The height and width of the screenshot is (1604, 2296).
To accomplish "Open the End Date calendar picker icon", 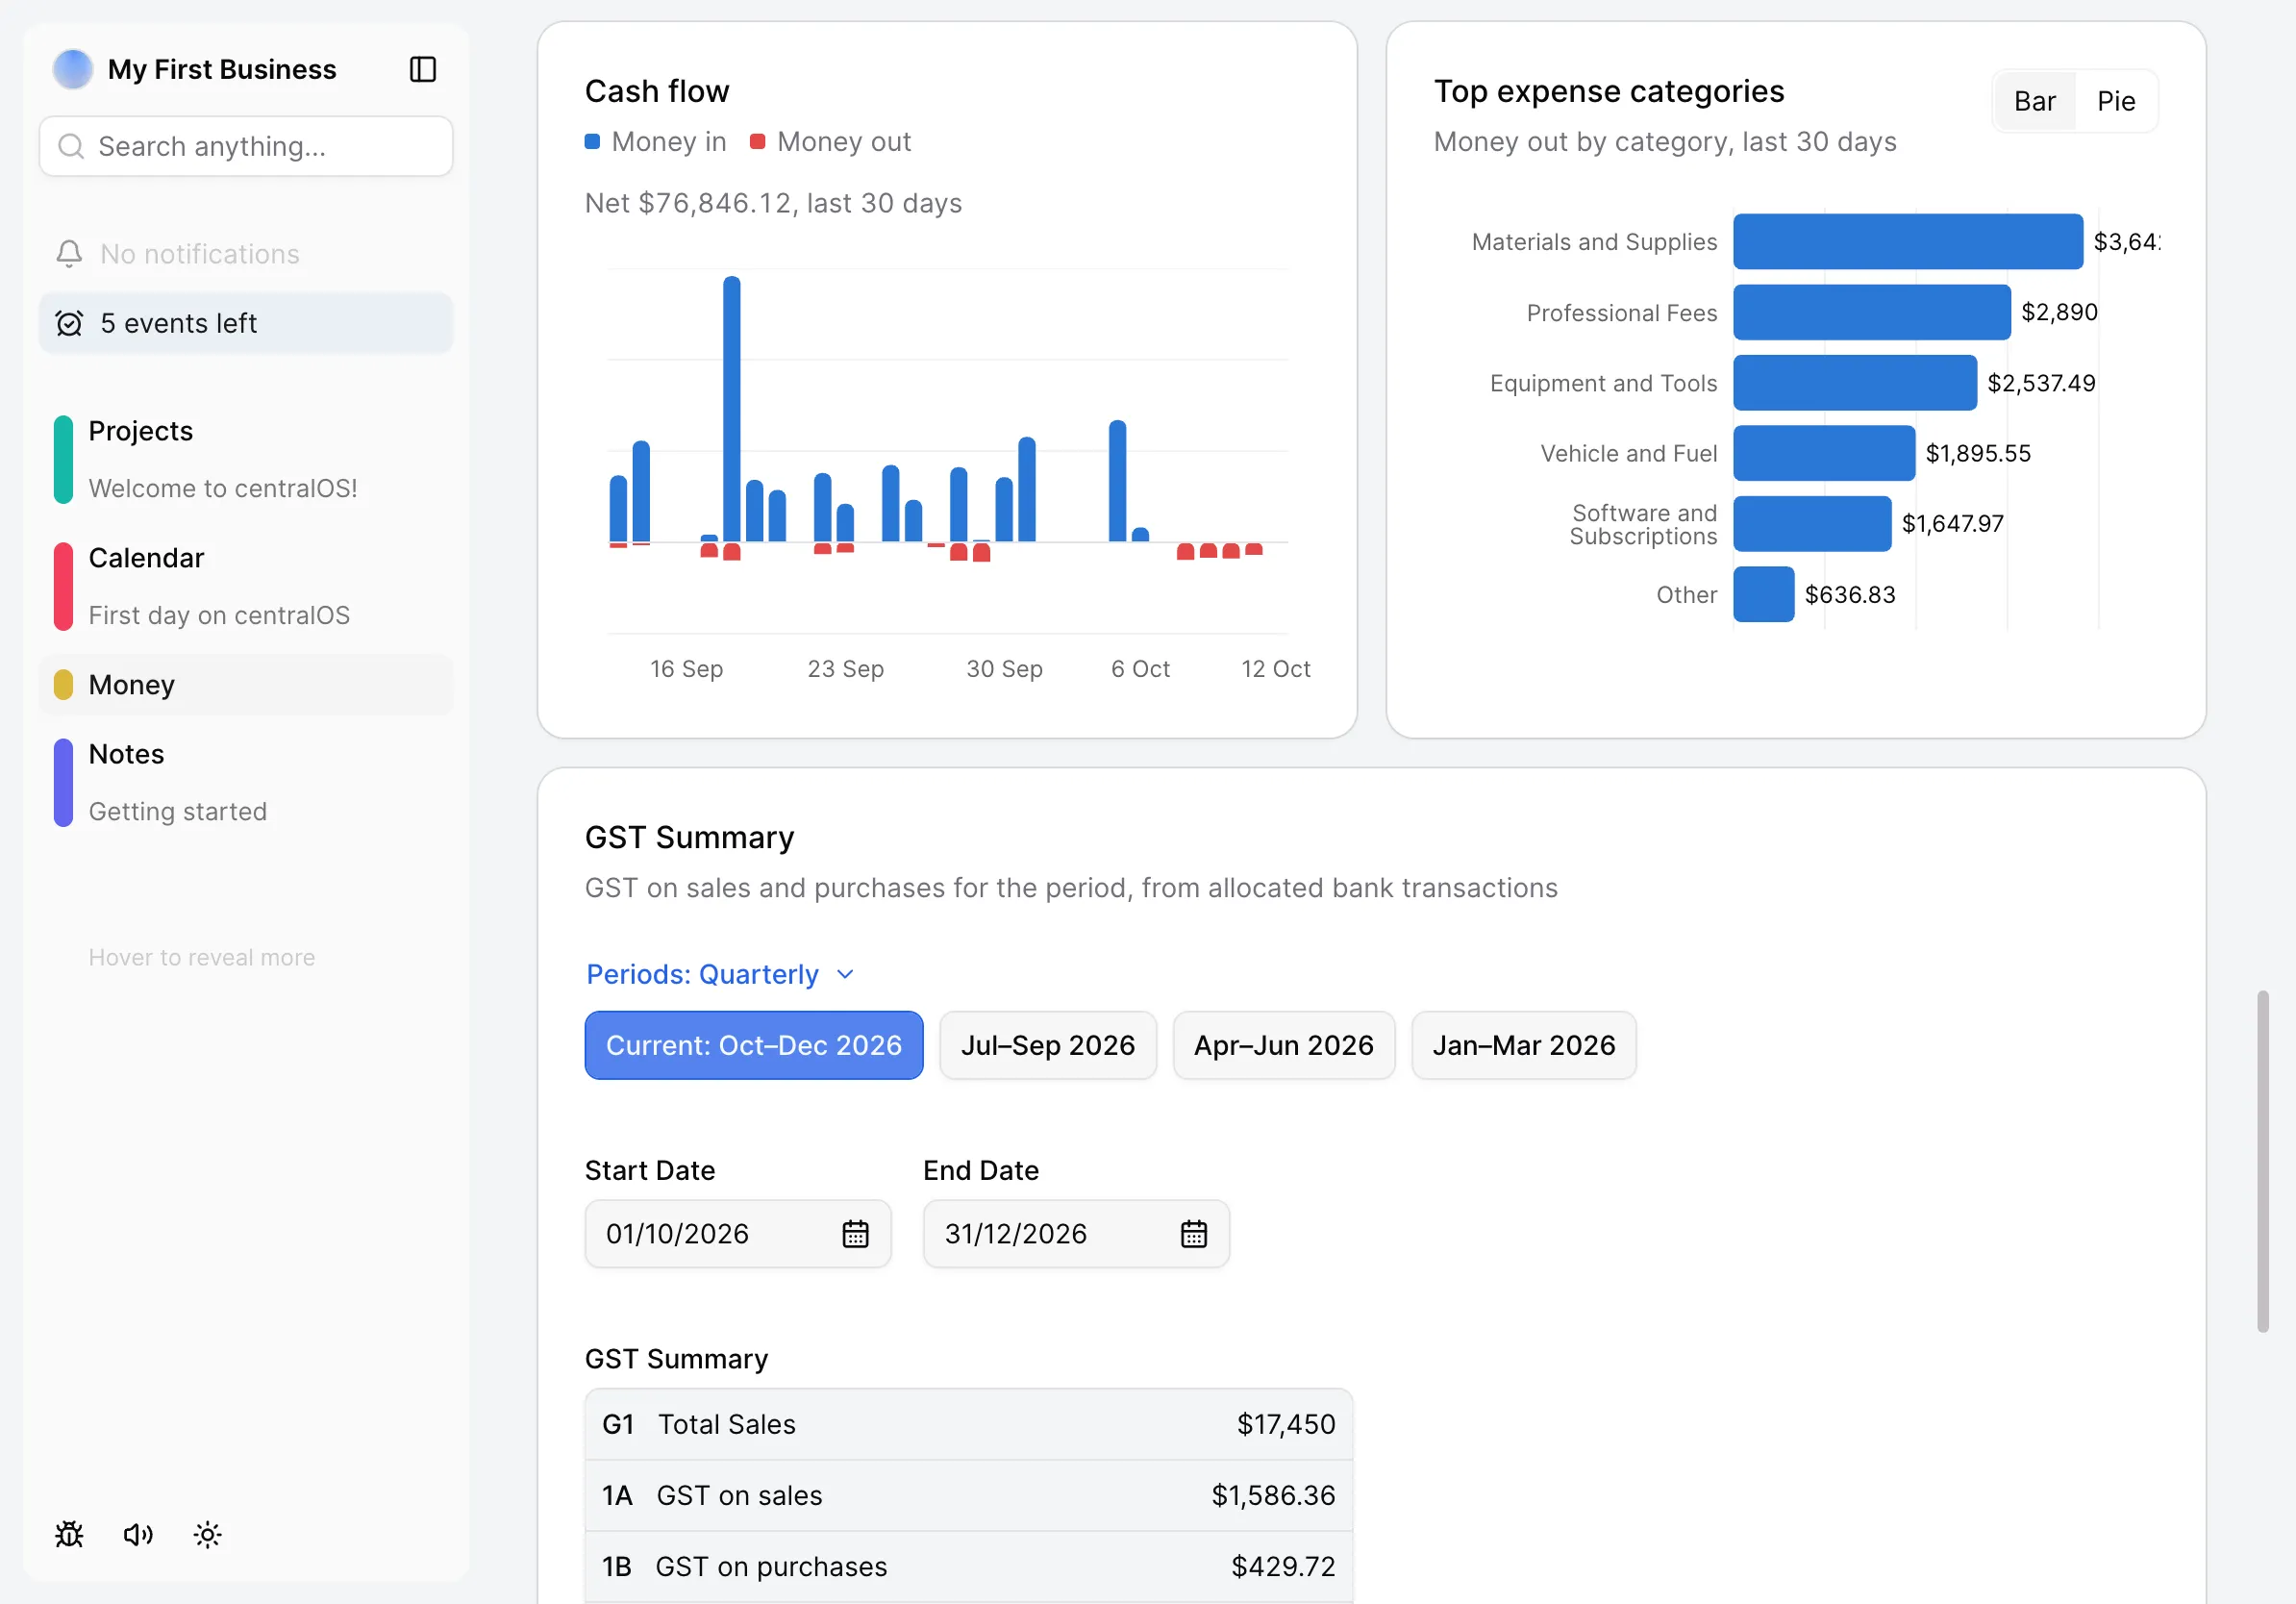I will 1194,1233.
